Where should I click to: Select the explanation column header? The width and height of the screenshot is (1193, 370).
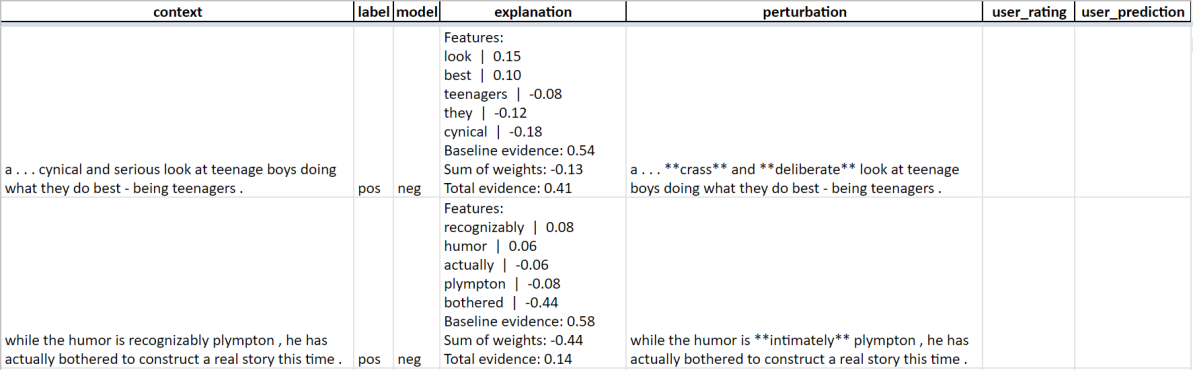533,12
